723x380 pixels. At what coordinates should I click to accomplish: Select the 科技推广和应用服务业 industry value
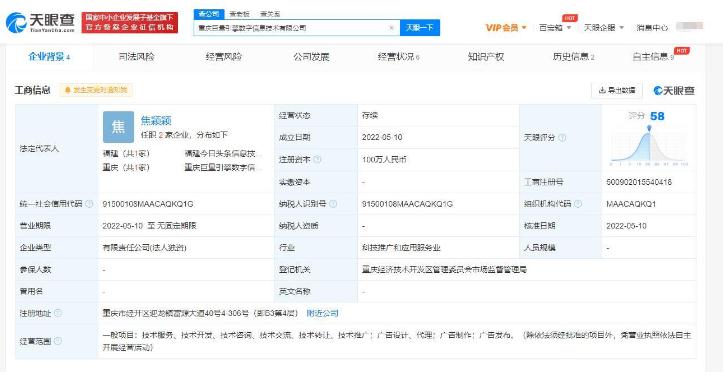(x=401, y=248)
